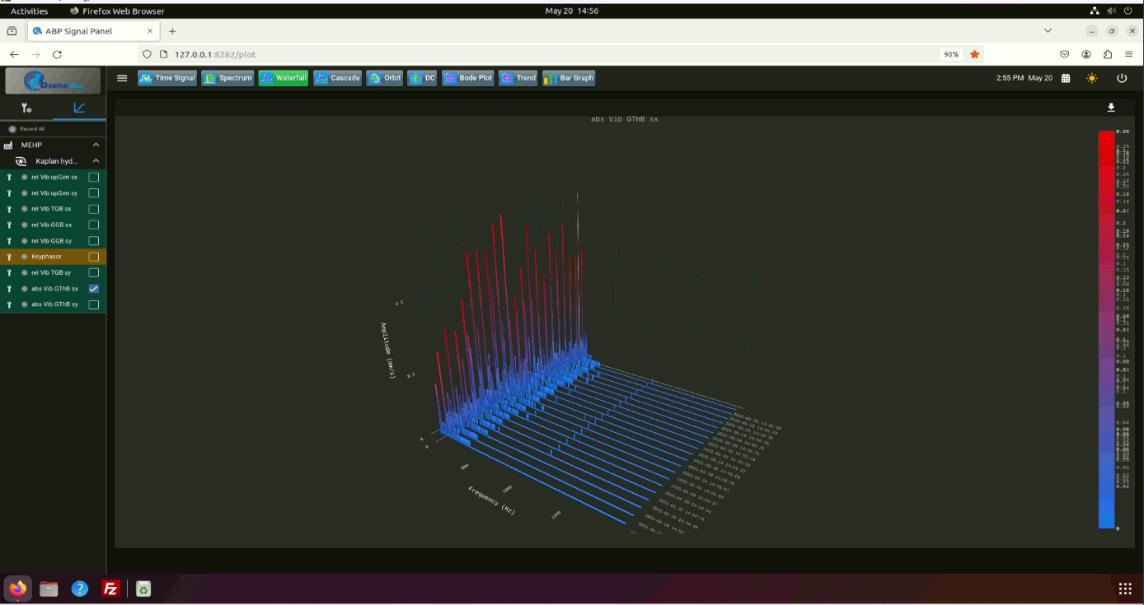Enable the rel Vib TGB sx checkbox

pos(93,209)
